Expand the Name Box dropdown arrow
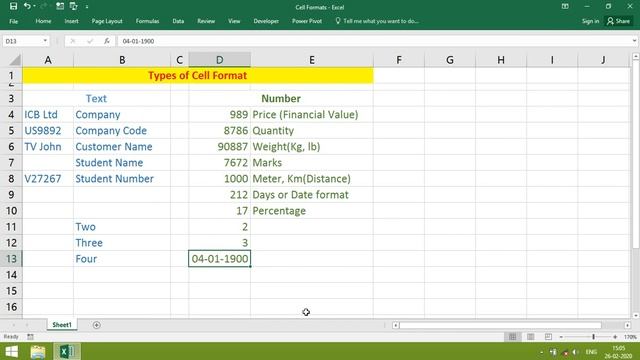 pyautogui.click(x=45, y=41)
